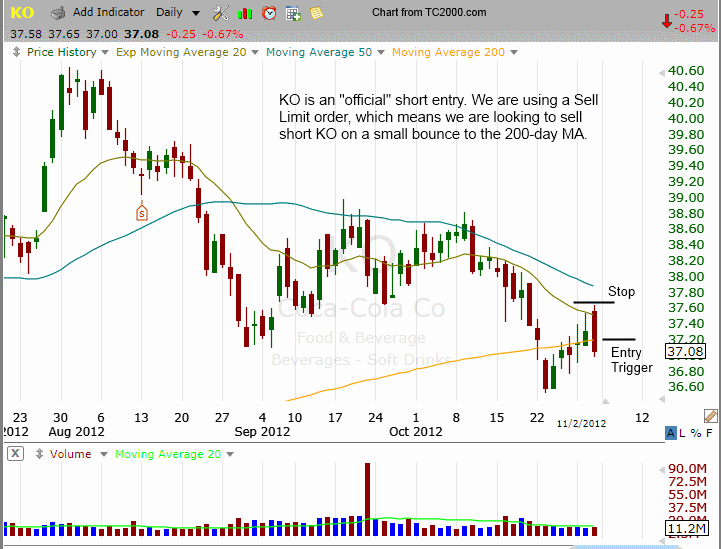Click the KO short entry annotation text
Image resolution: width=721 pixels, height=549 pixels.
click(x=438, y=117)
